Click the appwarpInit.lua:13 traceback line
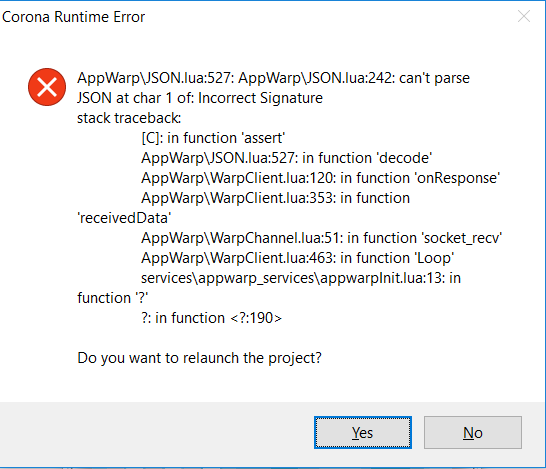546x469 pixels. [x=301, y=278]
